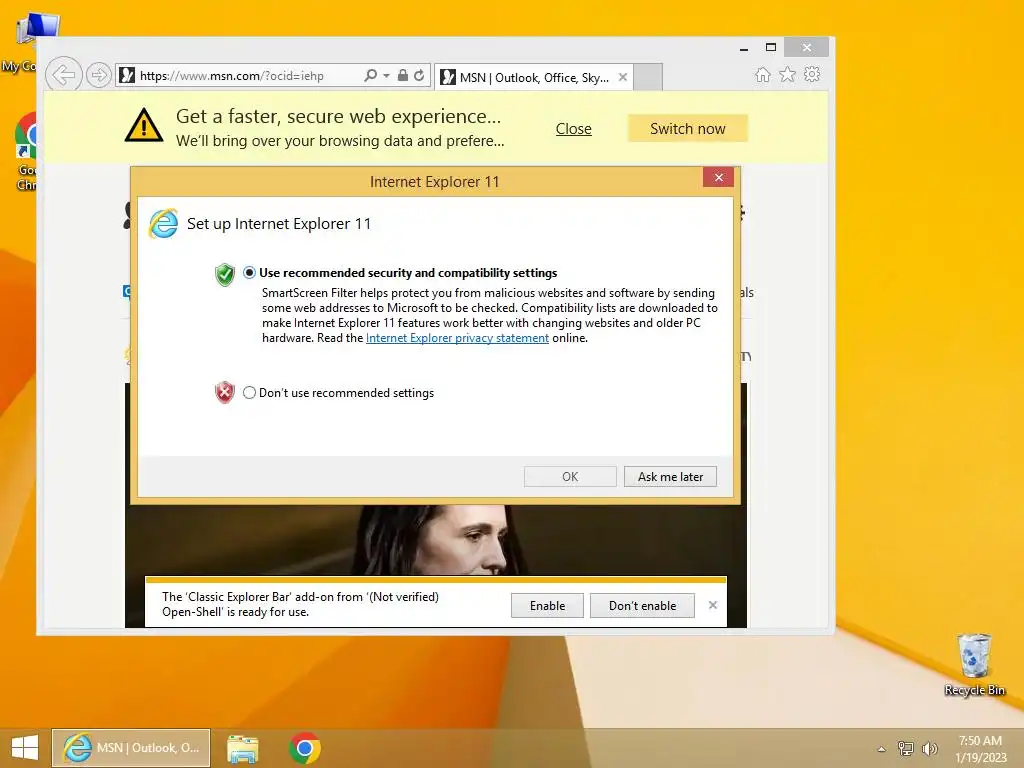
Task: Select the MSN | Outlook, Office tab
Action: point(534,77)
